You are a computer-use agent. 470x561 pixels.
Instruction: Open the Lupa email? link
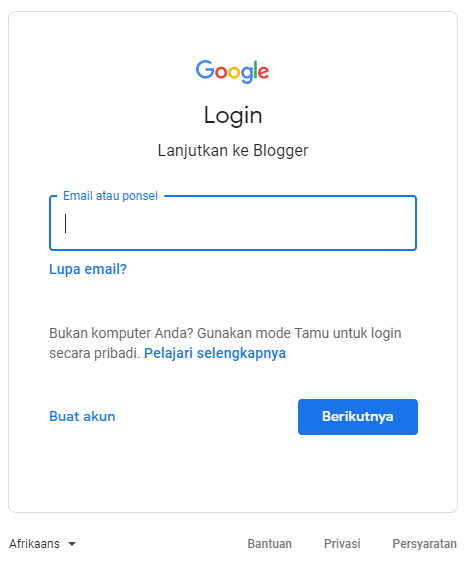pyautogui.click(x=88, y=269)
